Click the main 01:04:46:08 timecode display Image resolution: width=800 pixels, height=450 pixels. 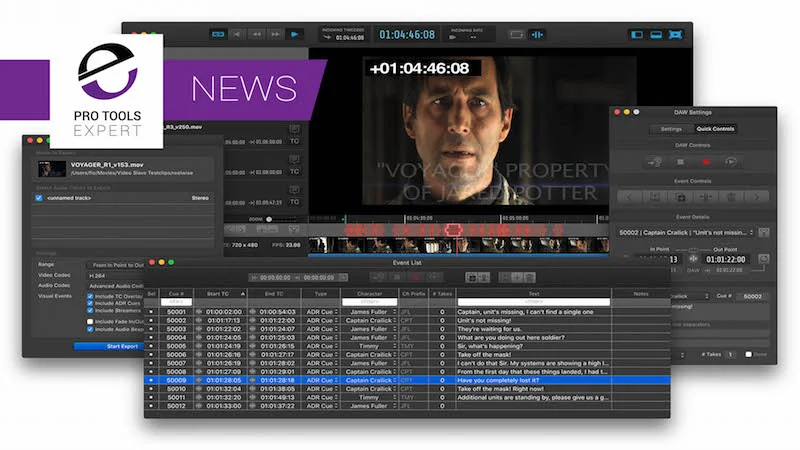(x=407, y=35)
